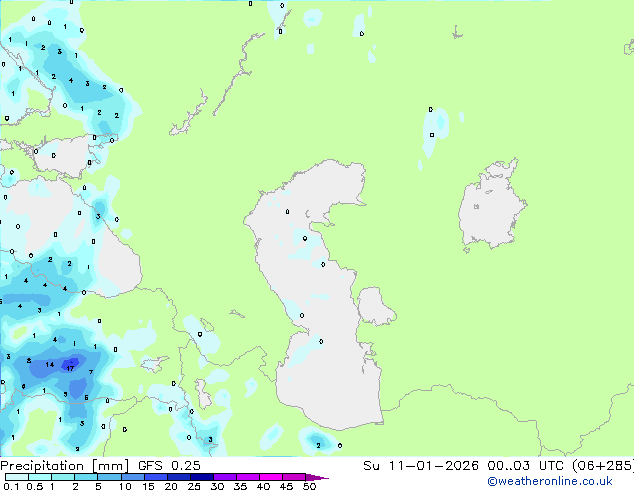Select the 30–35 mm purple legend swatch
The image size is (634, 490).
225,477
